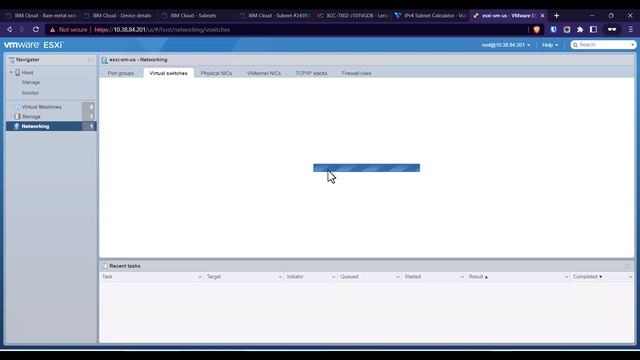Open Started column dropdown arrow

tap(462, 277)
